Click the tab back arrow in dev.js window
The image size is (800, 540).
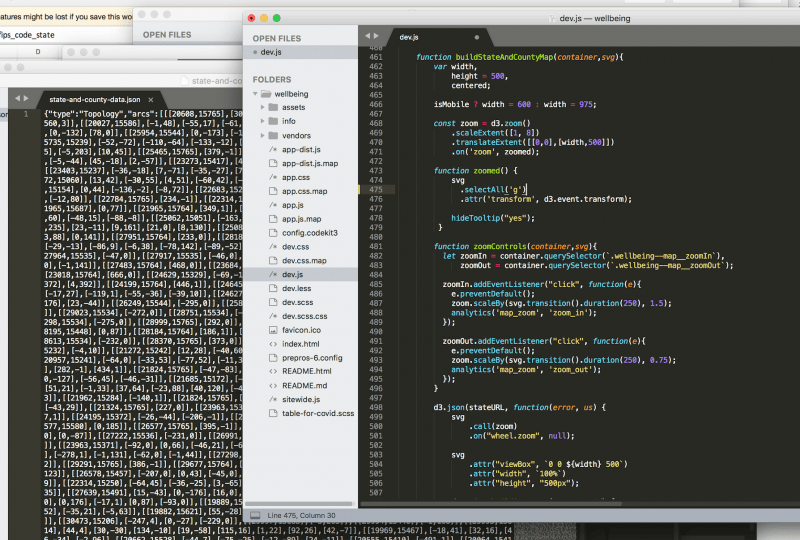point(369,36)
